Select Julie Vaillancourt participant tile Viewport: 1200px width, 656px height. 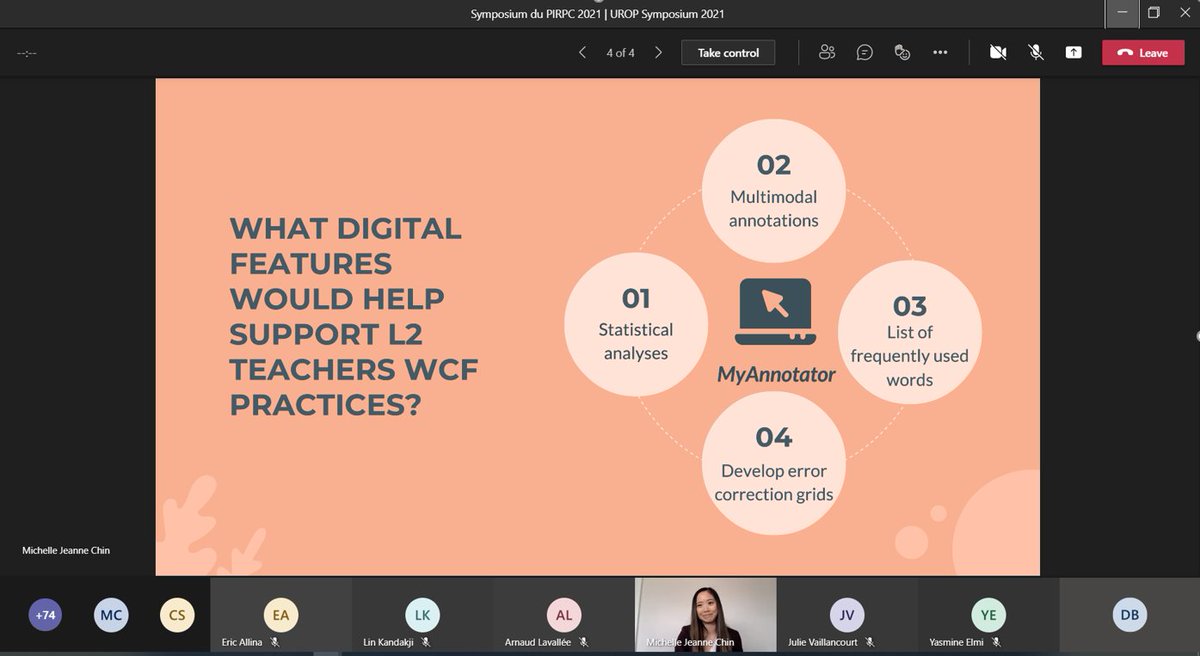(x=847, y=616)
